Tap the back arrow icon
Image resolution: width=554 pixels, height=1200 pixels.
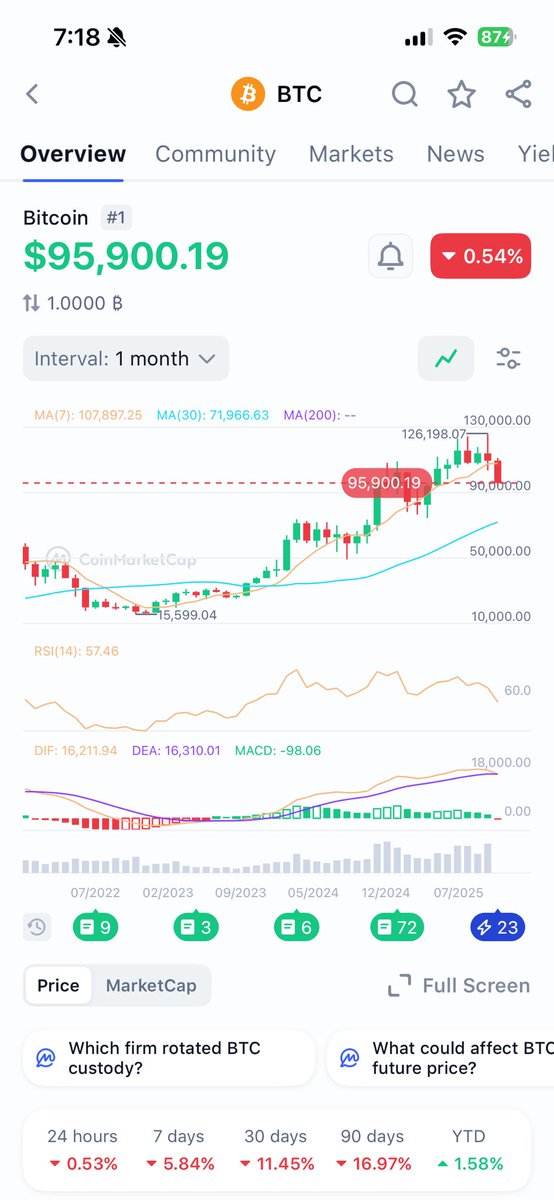[32, 95]
